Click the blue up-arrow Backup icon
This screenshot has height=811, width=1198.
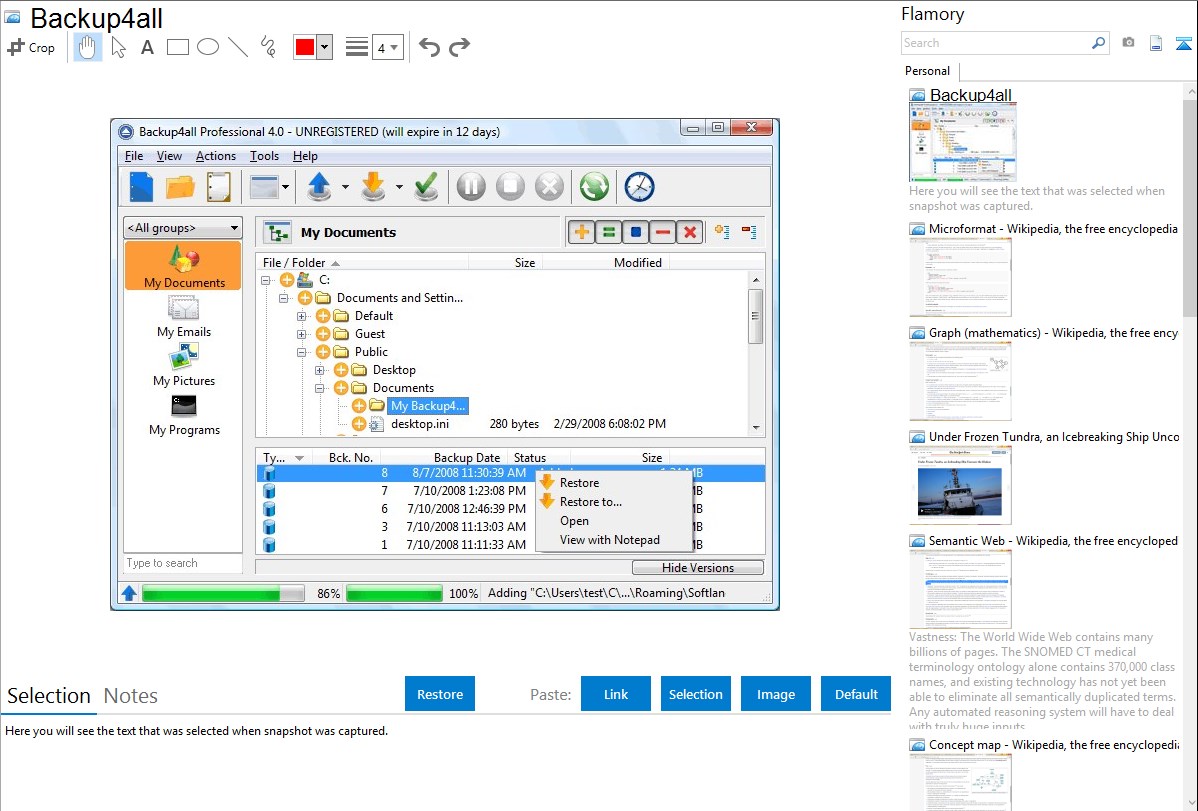click(319, 187)
